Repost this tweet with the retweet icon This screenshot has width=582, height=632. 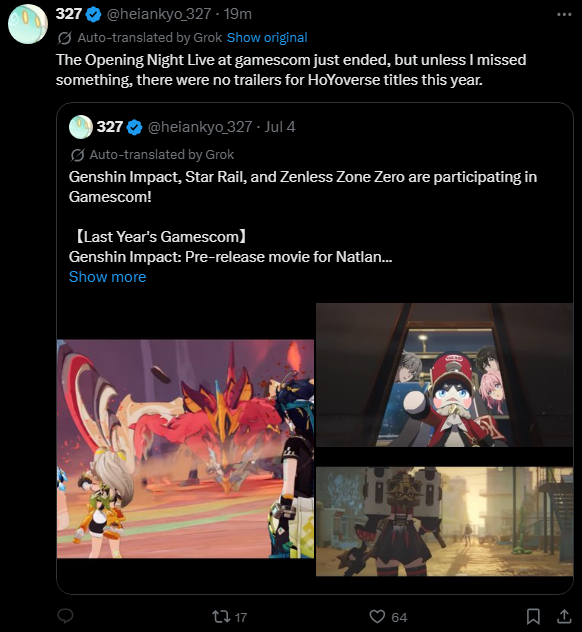[x=221, y=617]
